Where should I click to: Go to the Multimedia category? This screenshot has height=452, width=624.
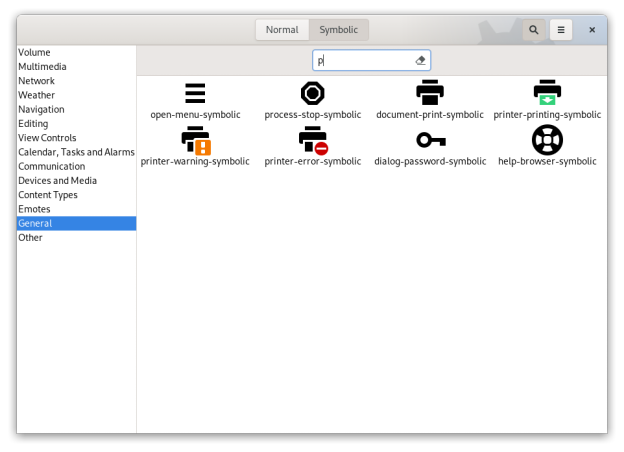(43, 67)
